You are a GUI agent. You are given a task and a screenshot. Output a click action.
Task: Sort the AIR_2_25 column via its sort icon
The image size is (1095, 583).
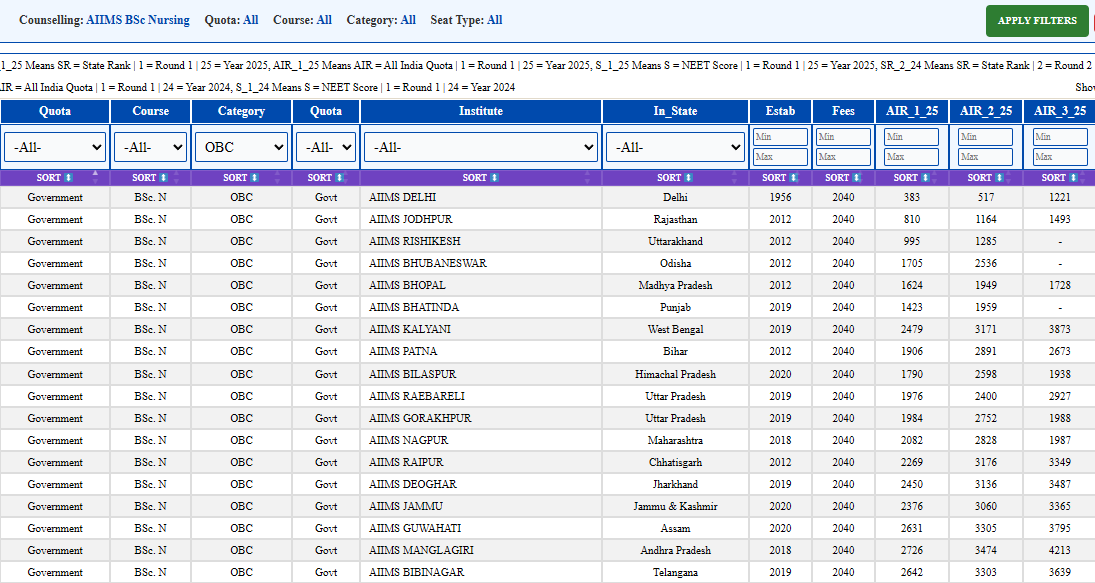point(999,178)
